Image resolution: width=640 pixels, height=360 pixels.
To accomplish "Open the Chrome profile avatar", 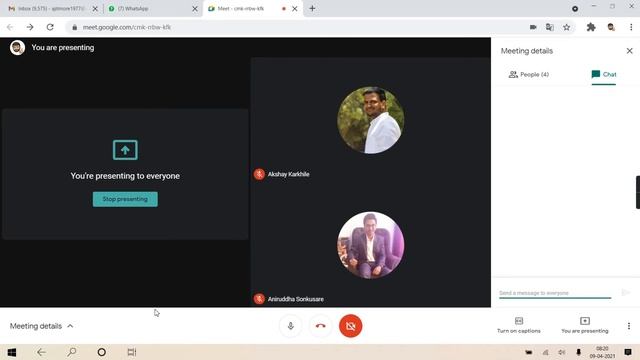I will (611, 27).
